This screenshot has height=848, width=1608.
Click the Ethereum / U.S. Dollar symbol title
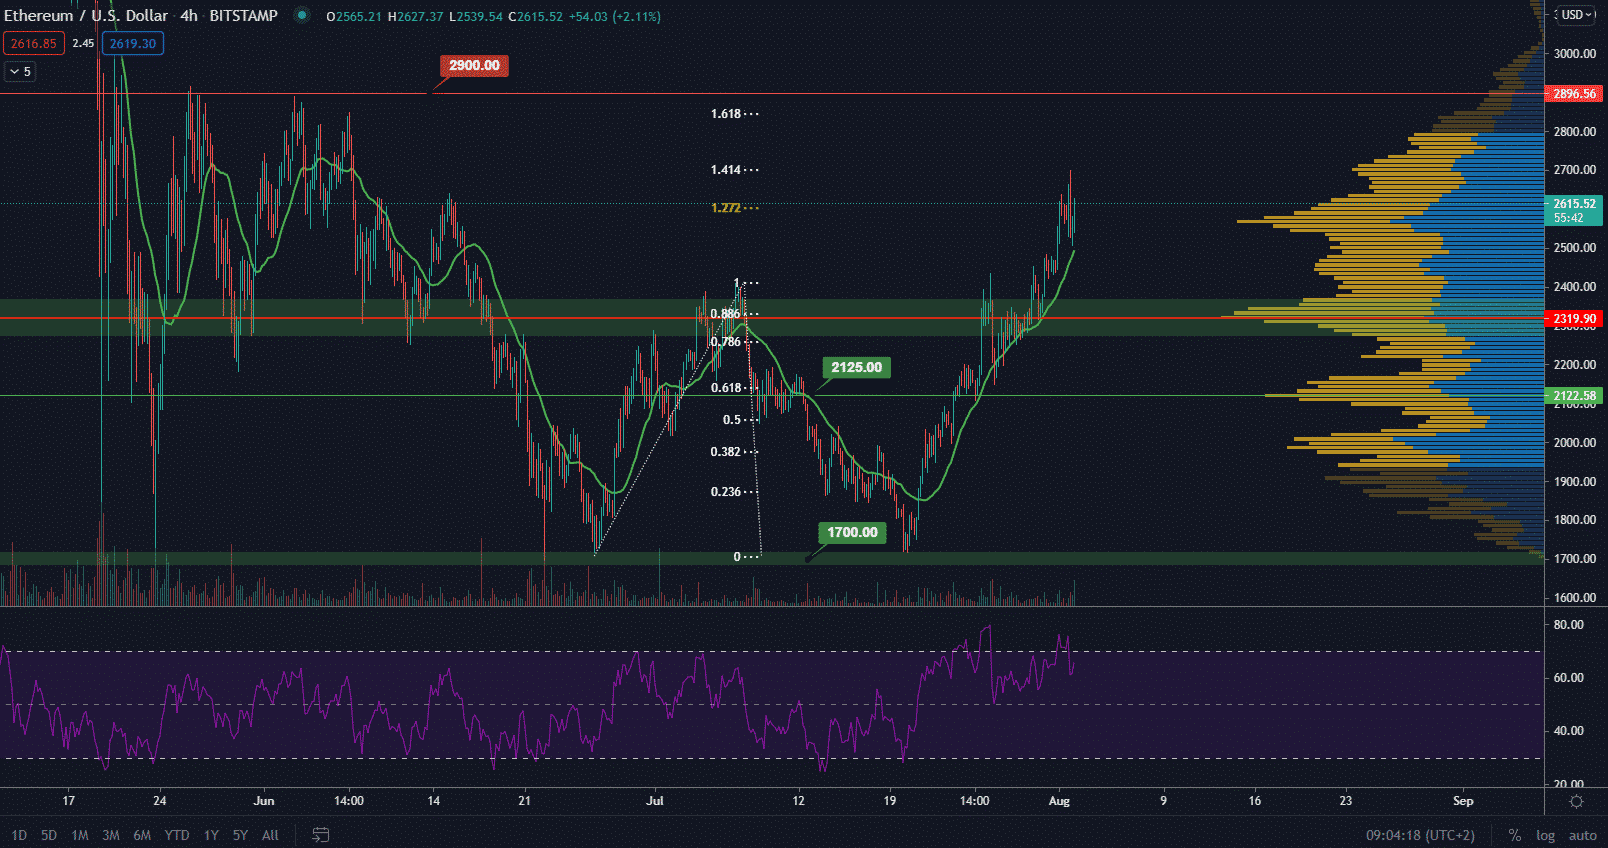tap(86, 16)
